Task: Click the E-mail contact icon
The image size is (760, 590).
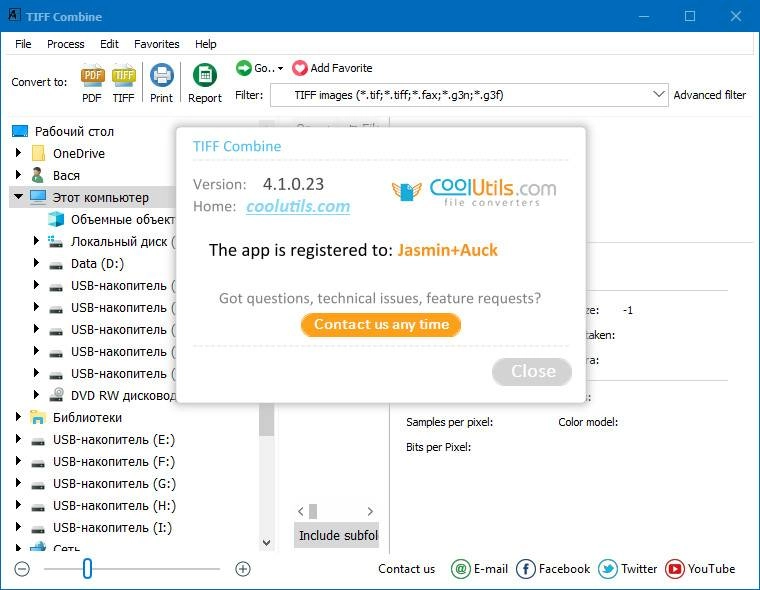Action: click(x=460, y=569)
